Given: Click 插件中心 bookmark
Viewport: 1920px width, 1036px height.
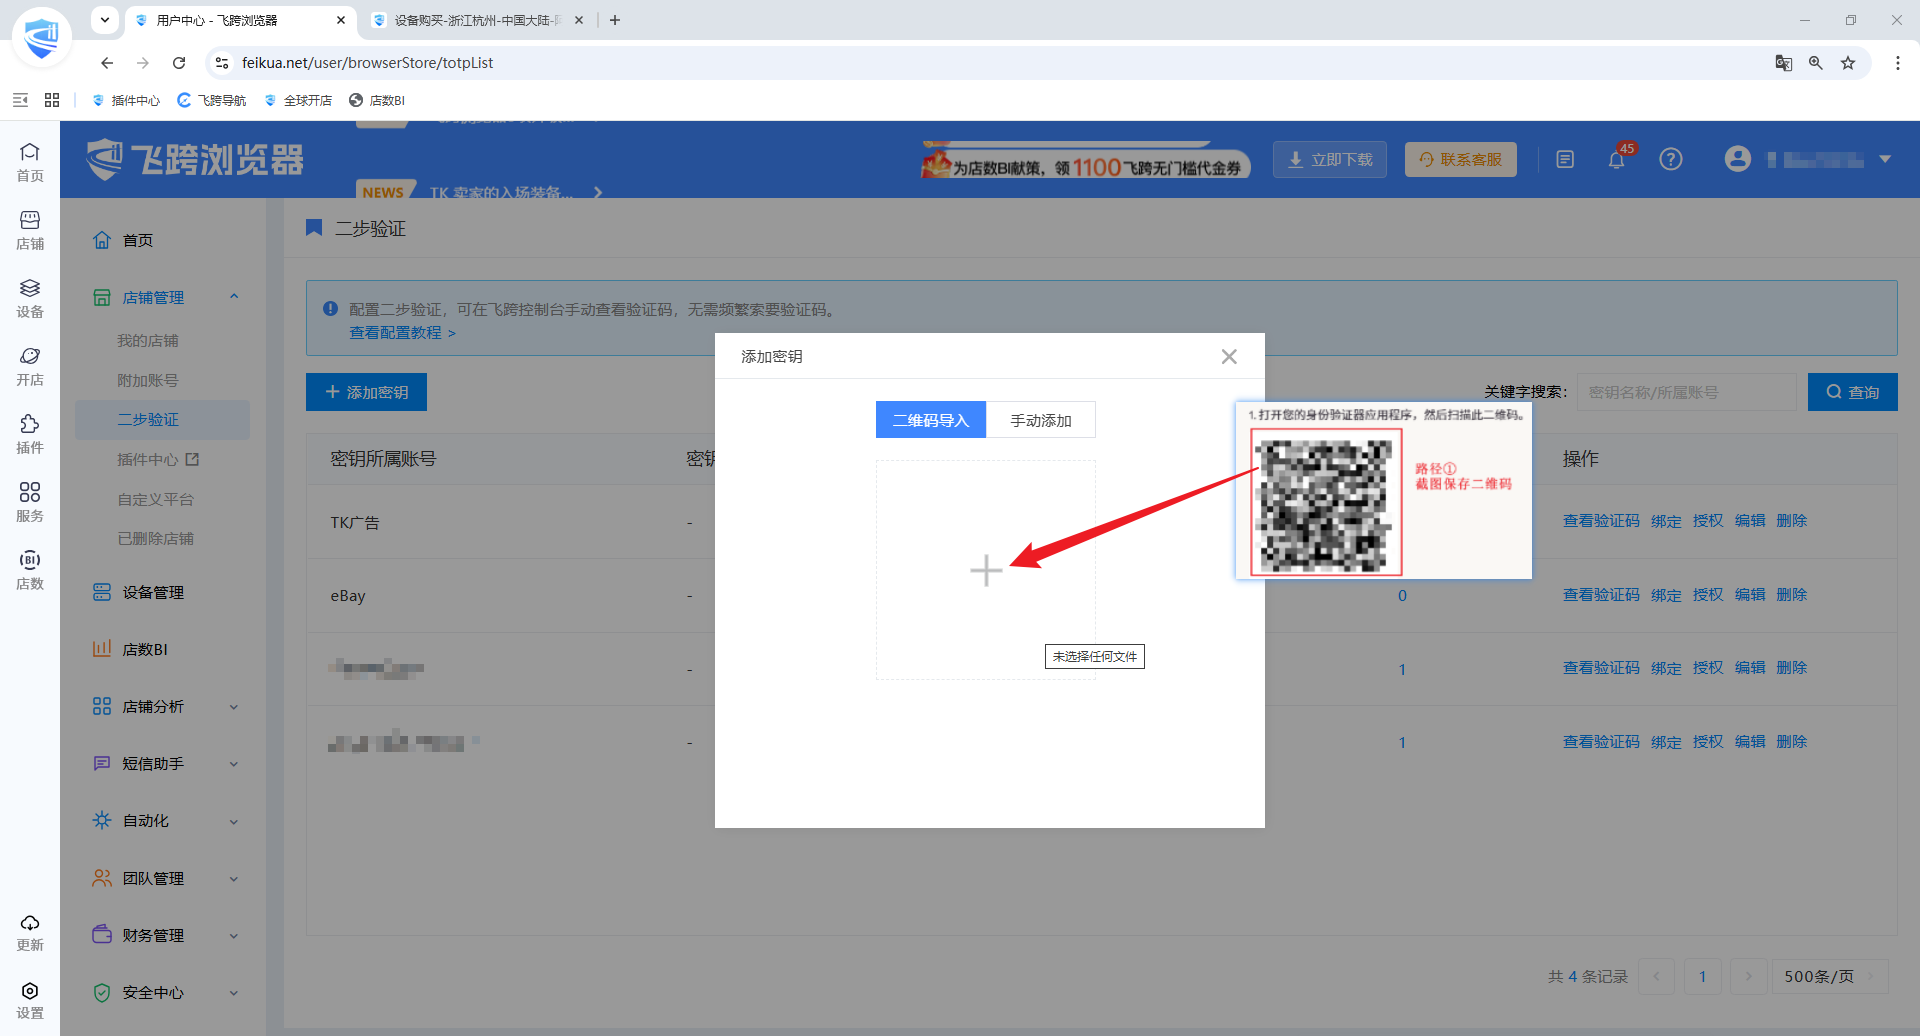Looking at the screenshot, I should tap(126, 100).
